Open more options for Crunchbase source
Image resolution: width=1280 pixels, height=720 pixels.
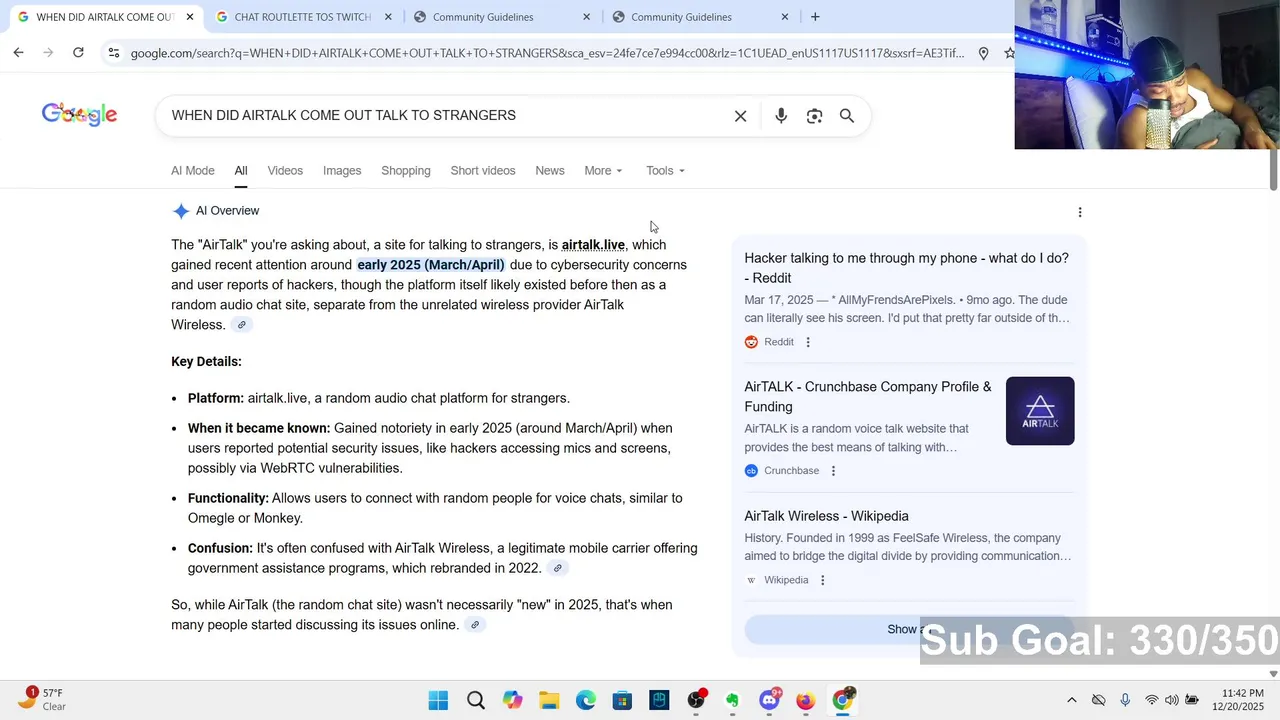[833, 471]
